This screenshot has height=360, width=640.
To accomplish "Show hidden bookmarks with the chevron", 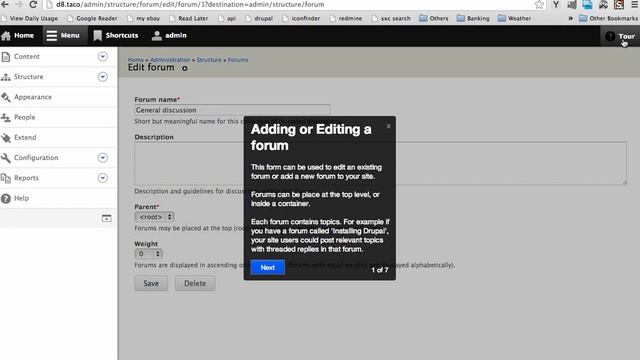I will [570, 18].
